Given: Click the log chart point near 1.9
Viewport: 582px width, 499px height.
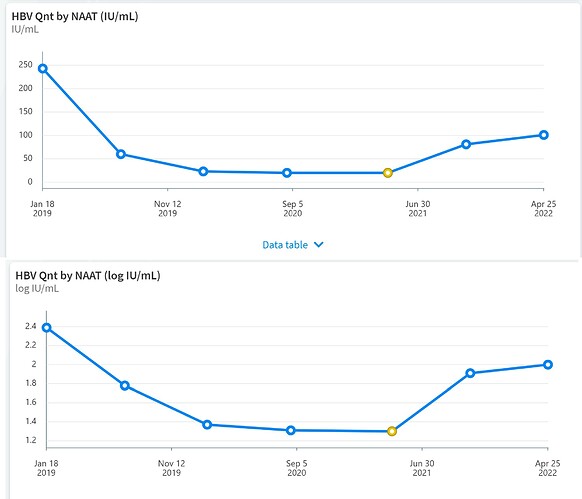Looking at the screenshot, I should pyautogui.click(x=470, y=373).
